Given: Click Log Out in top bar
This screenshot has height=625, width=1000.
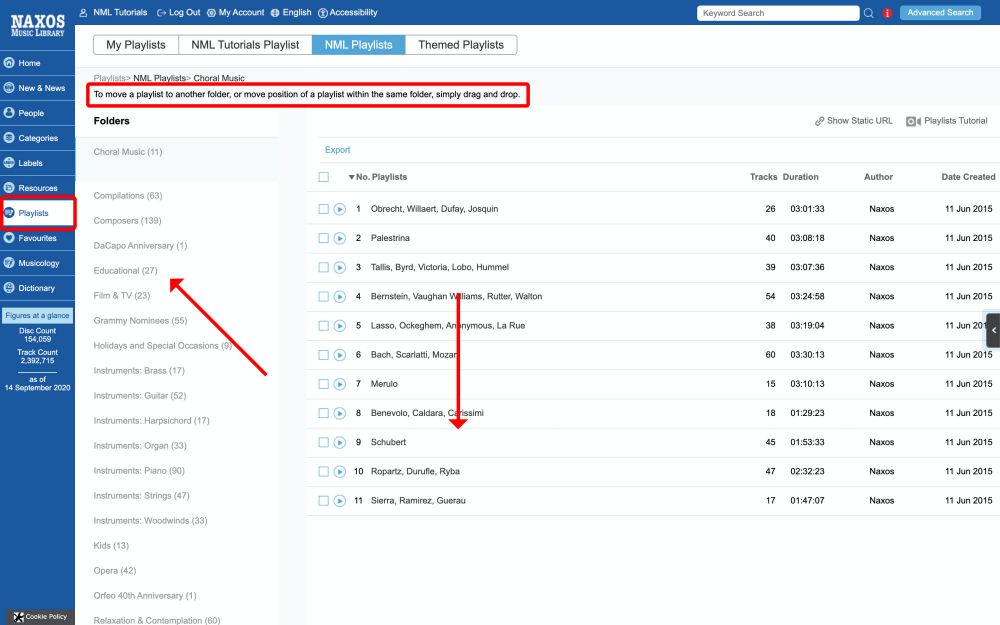Looking at the screenshot, I should [x=179, y=12].
